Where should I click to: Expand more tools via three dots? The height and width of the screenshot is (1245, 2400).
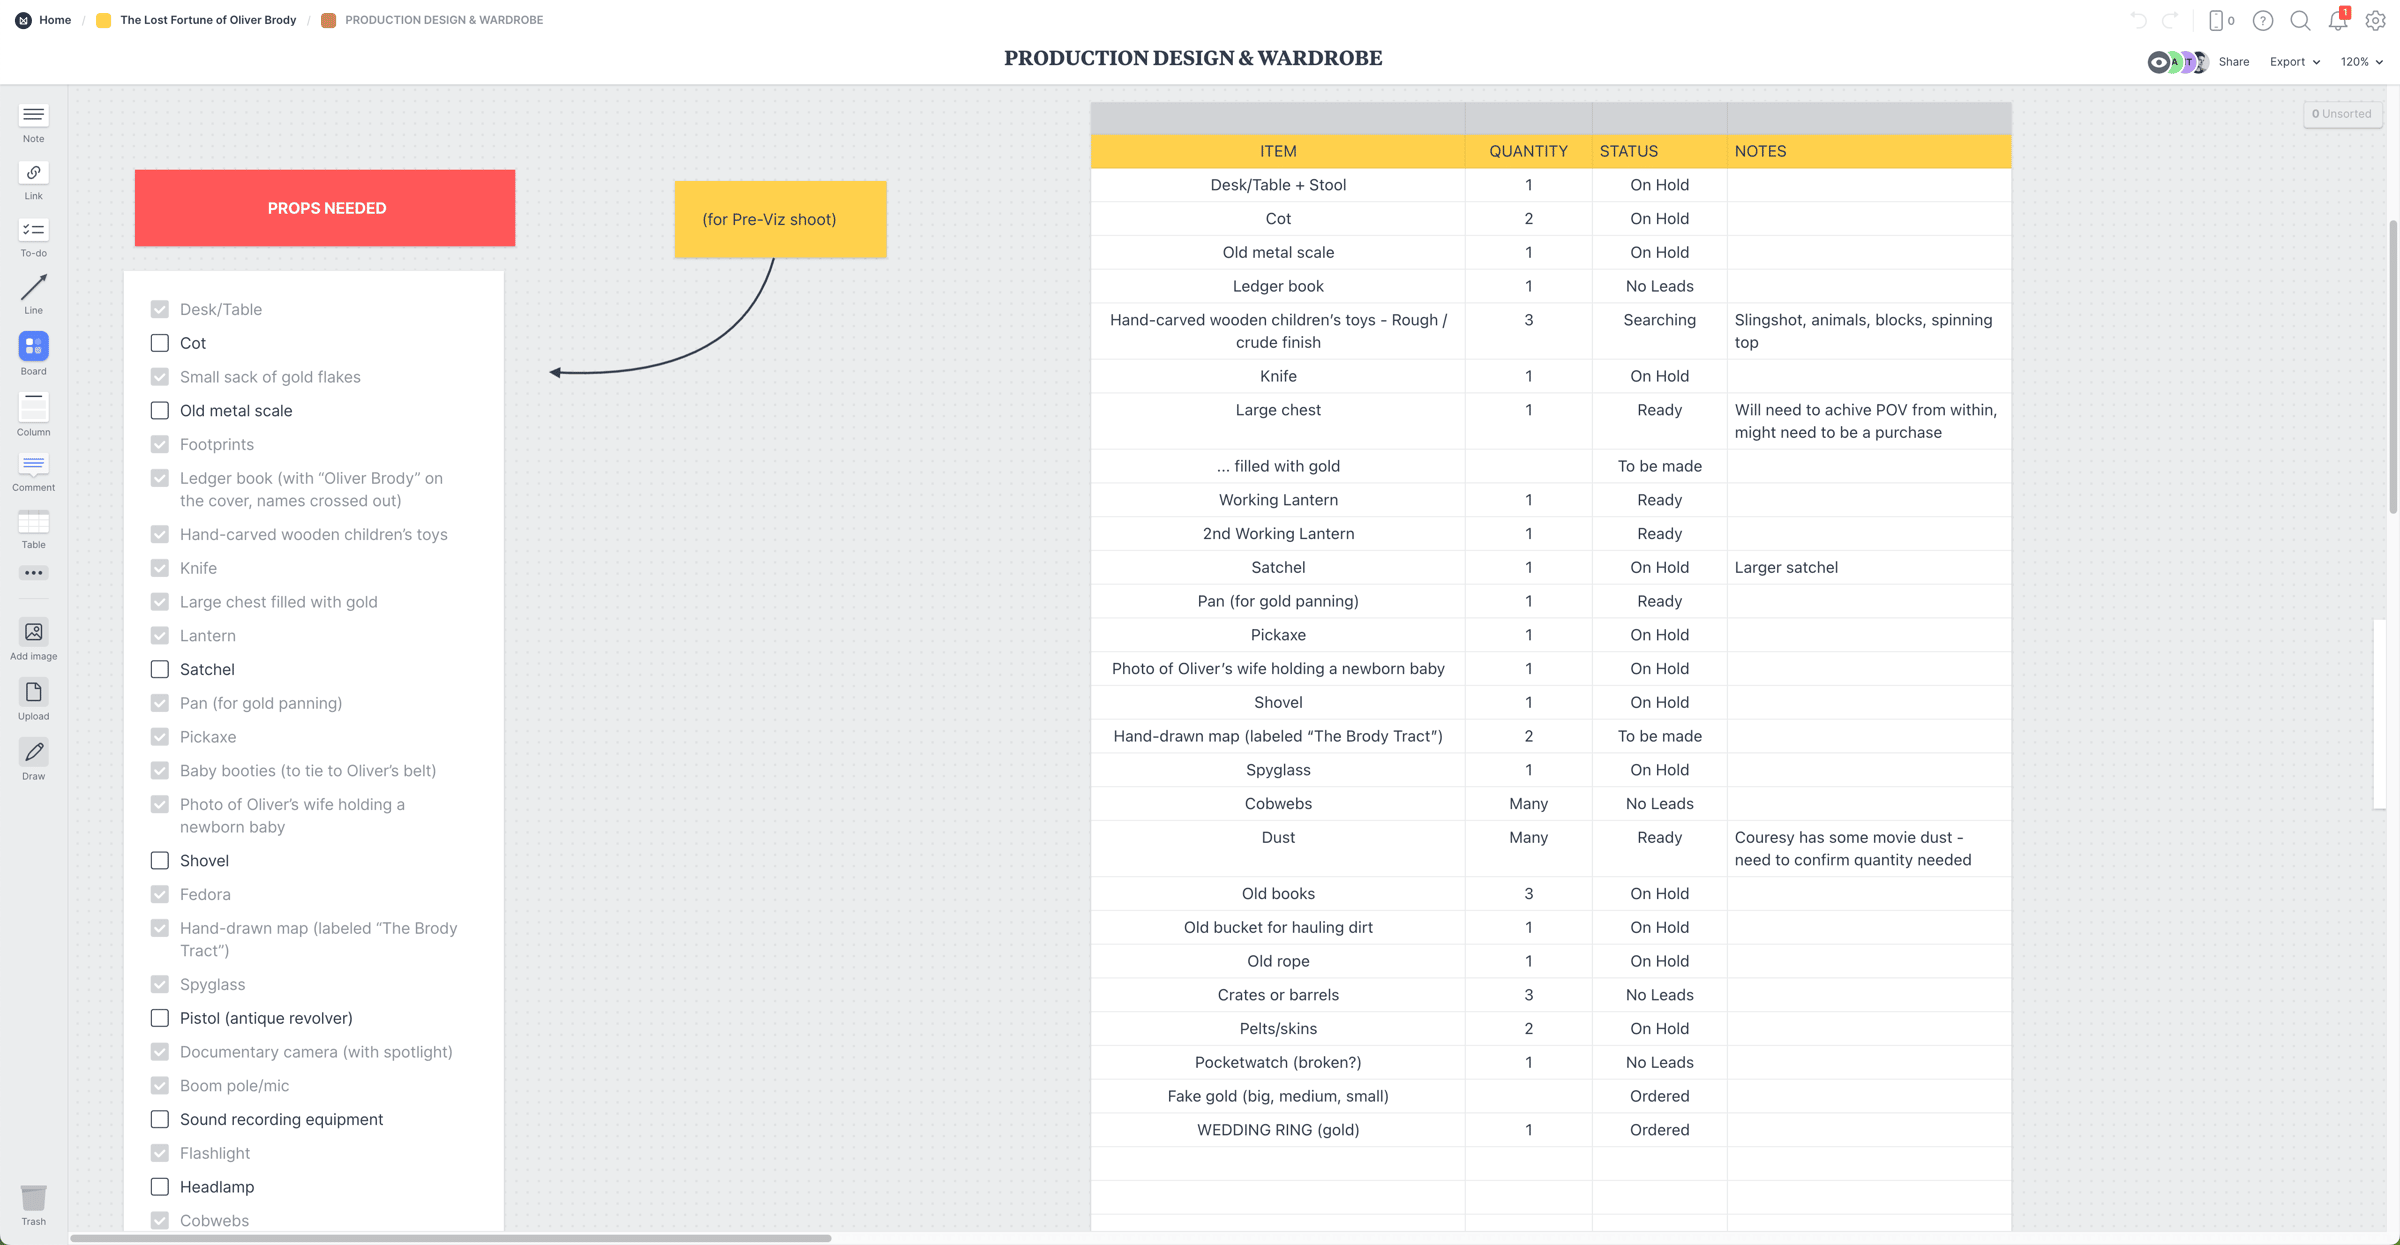(33, 573)
